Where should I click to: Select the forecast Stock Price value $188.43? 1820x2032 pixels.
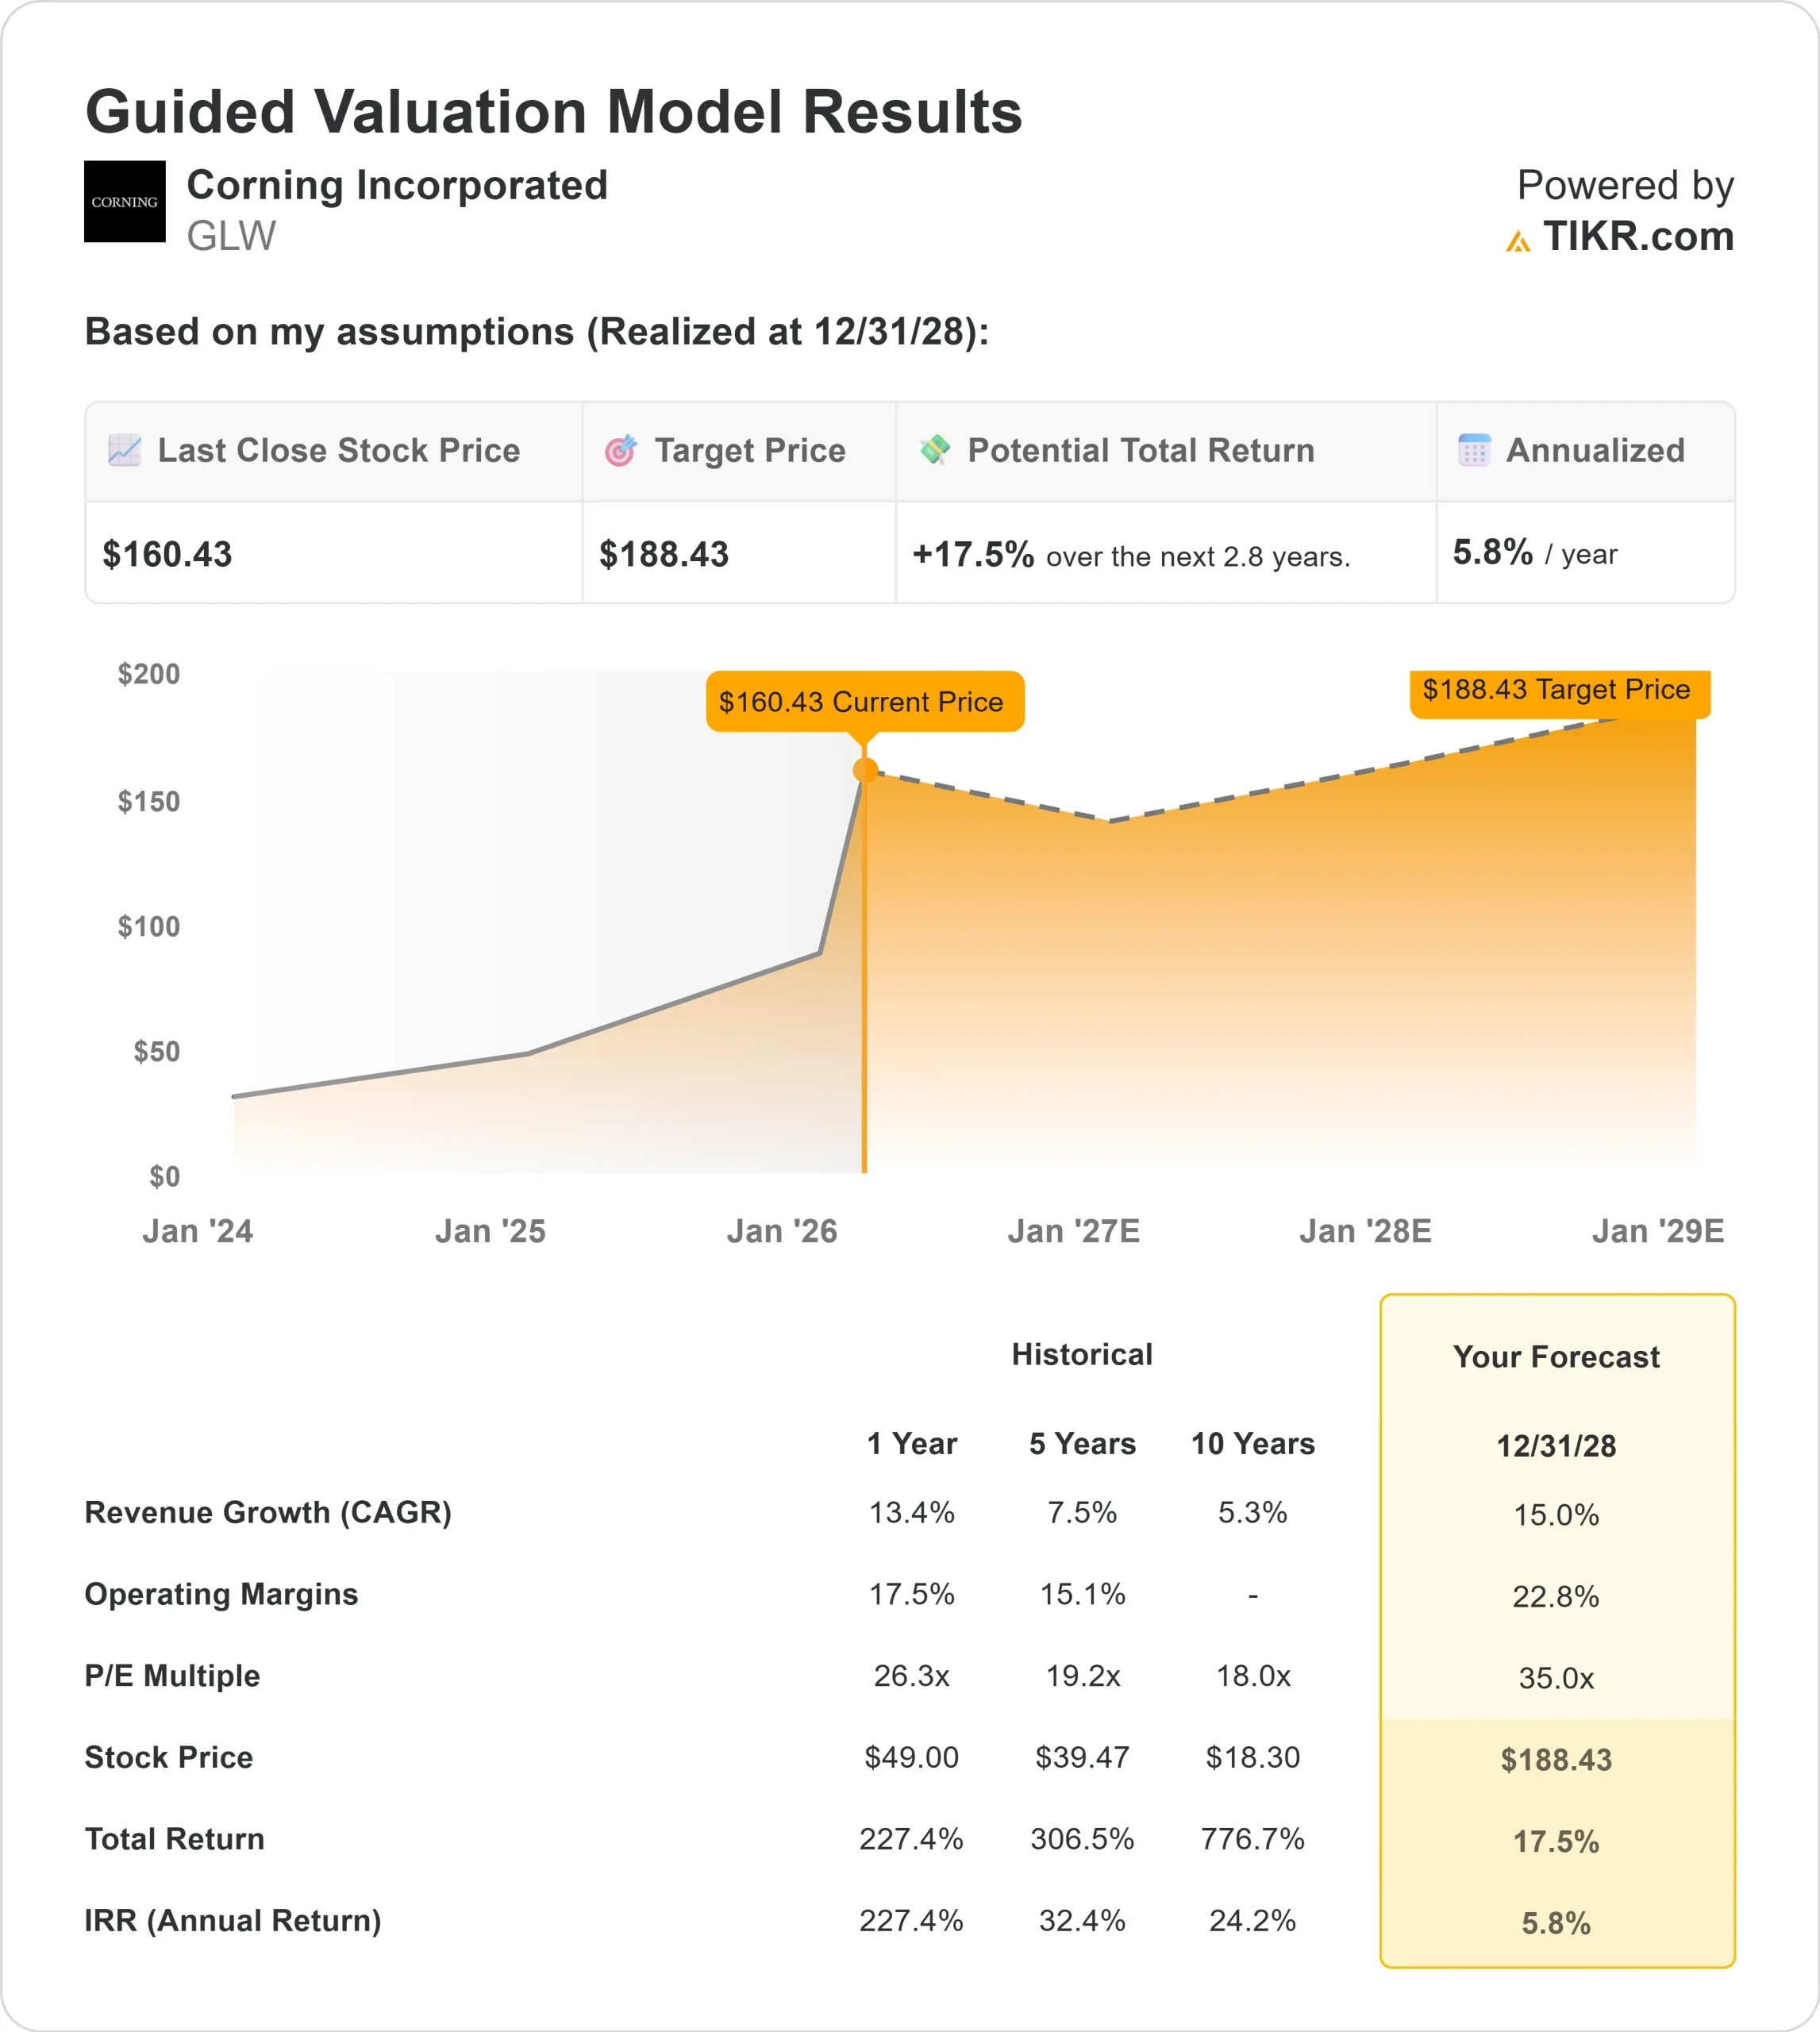[x=1556, y=1761]
